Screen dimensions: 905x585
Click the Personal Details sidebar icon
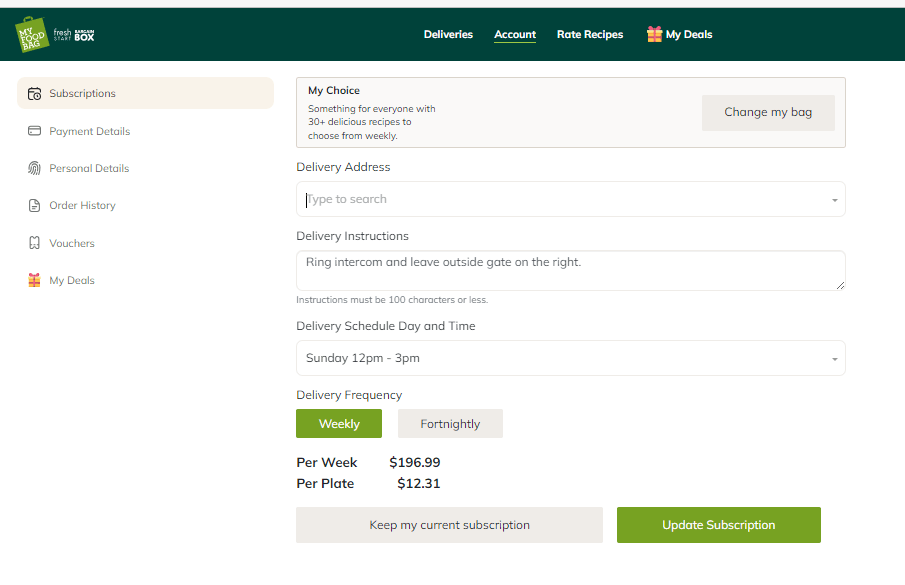pos(33,168)
